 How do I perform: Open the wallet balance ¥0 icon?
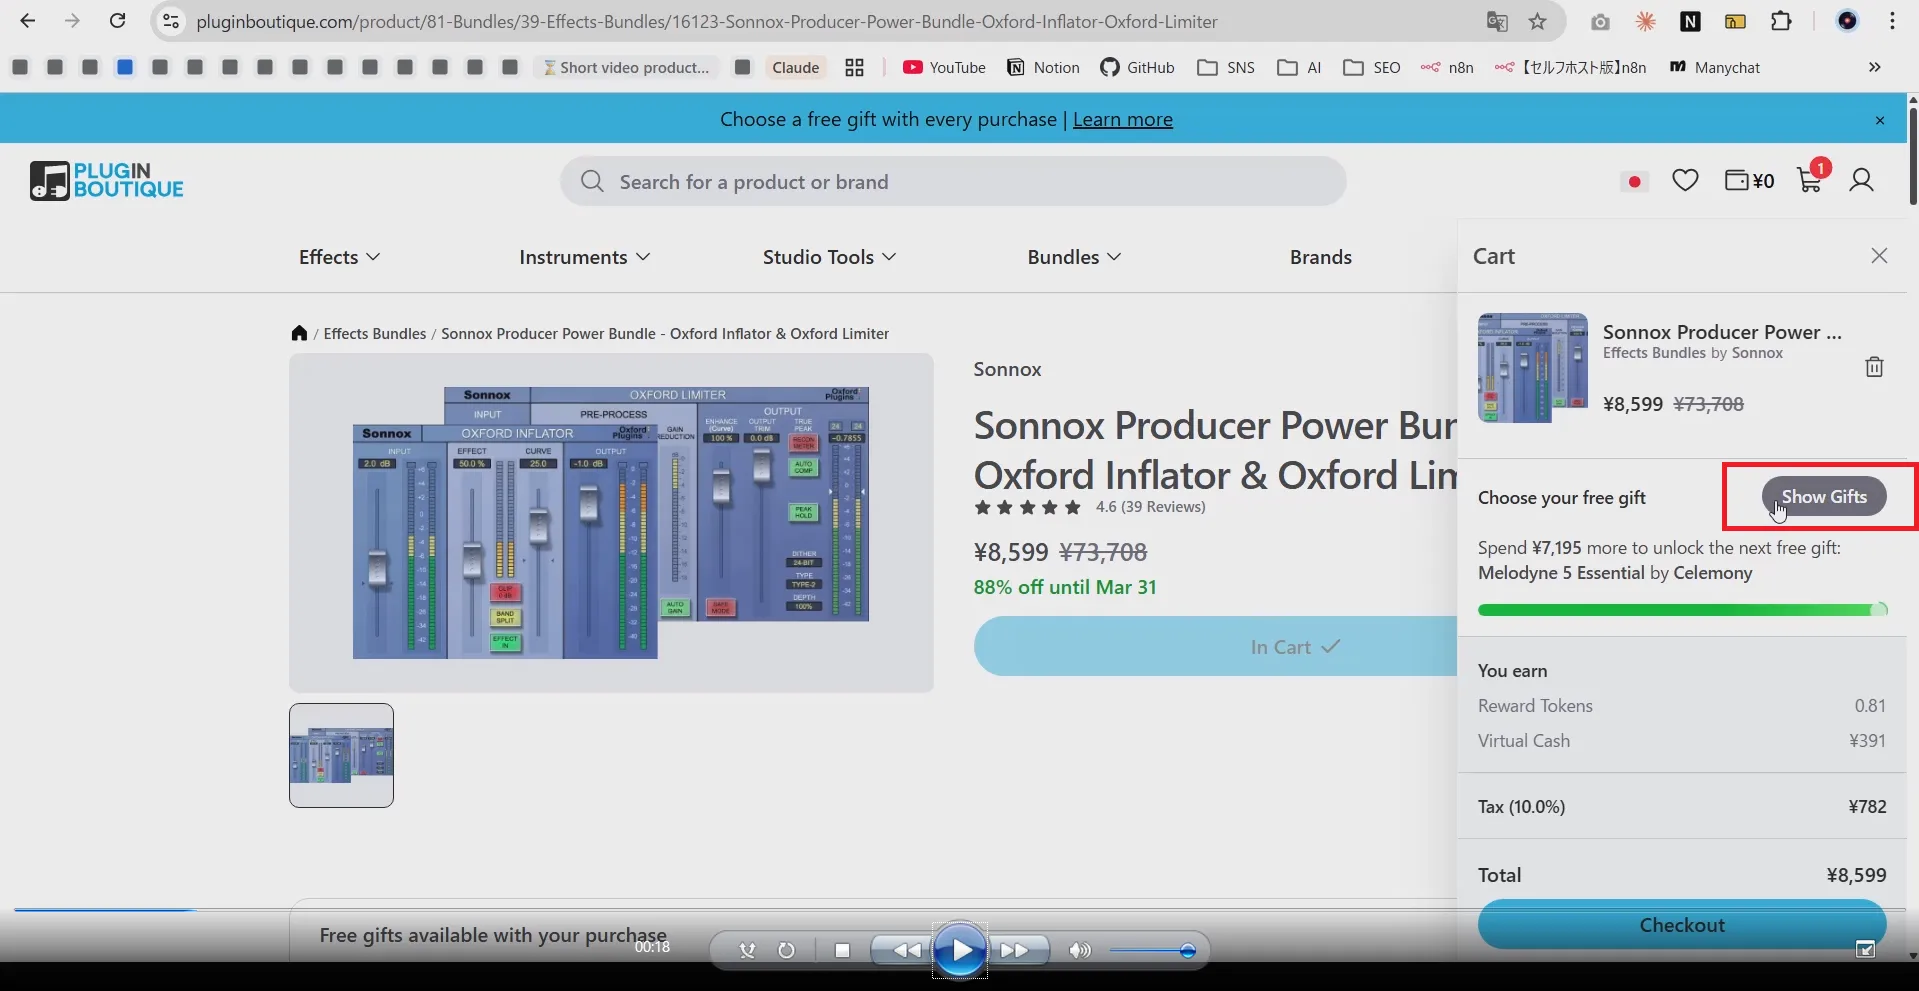coord(1749,181)
